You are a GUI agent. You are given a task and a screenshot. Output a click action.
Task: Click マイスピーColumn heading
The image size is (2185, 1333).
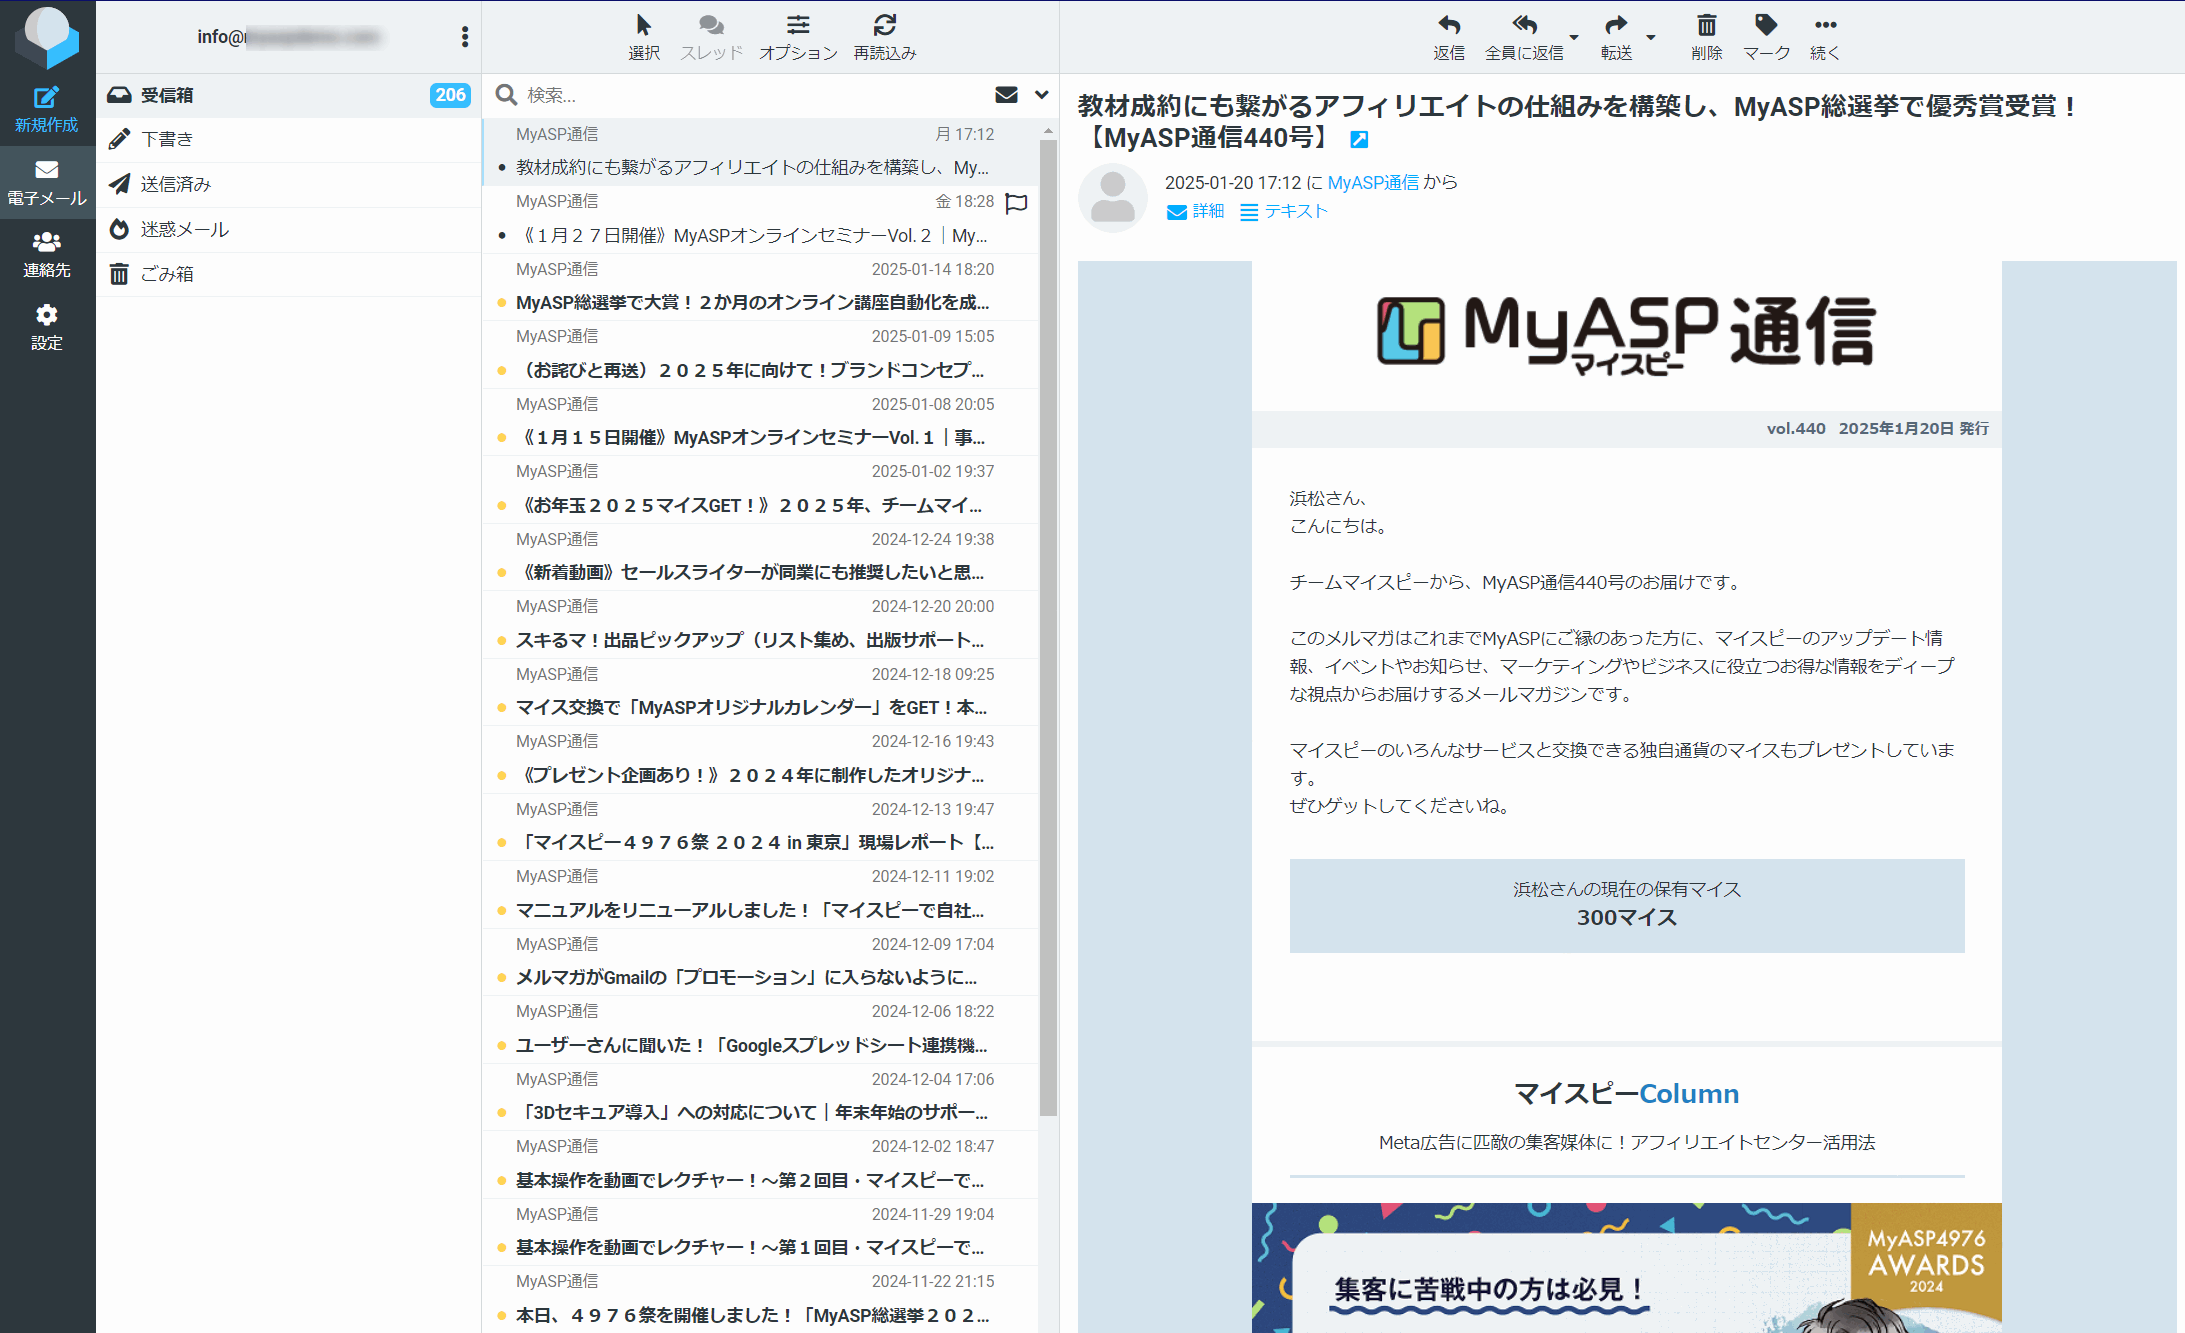1626,1094
